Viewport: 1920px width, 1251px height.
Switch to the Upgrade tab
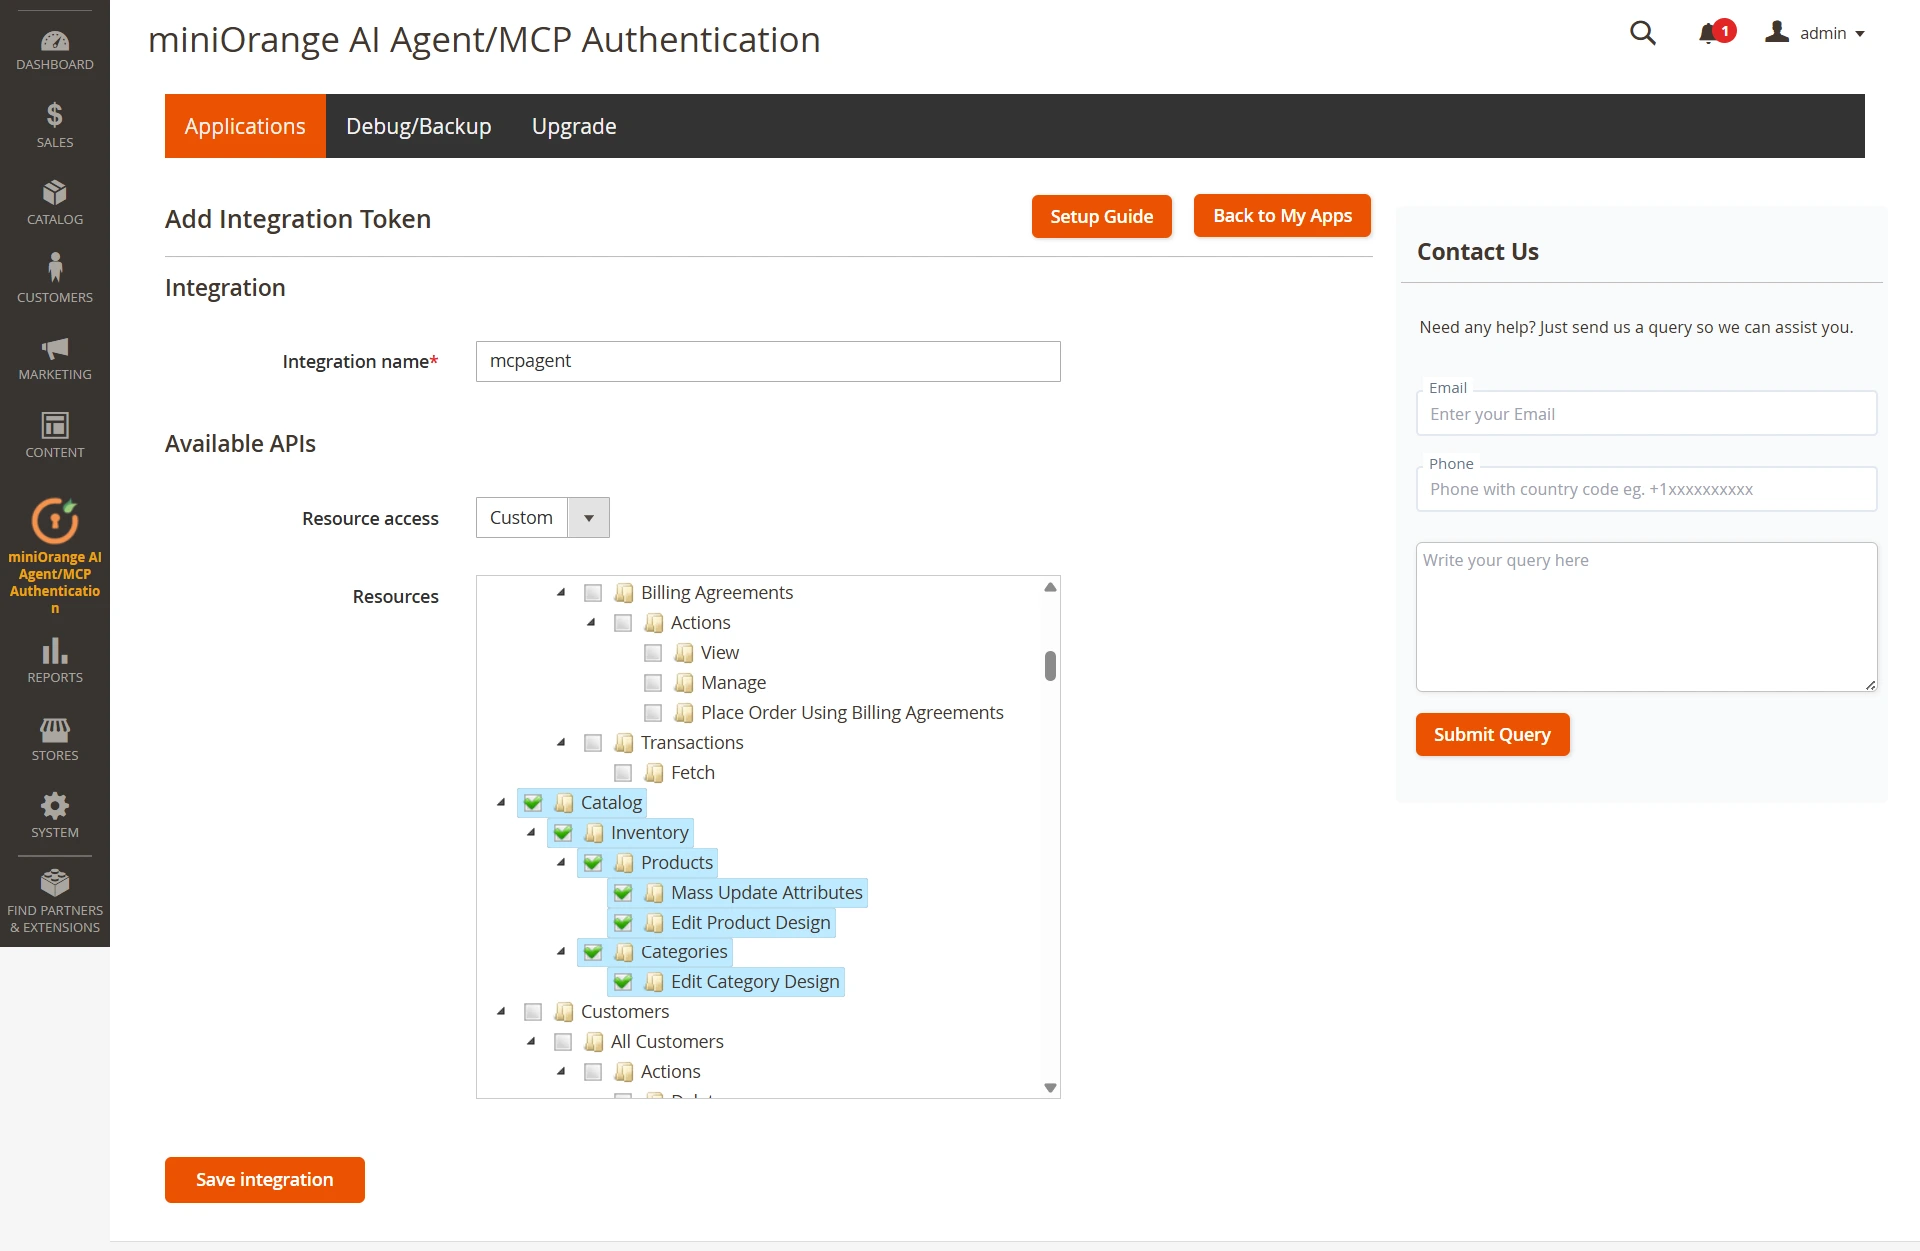(x=574, y=126)
